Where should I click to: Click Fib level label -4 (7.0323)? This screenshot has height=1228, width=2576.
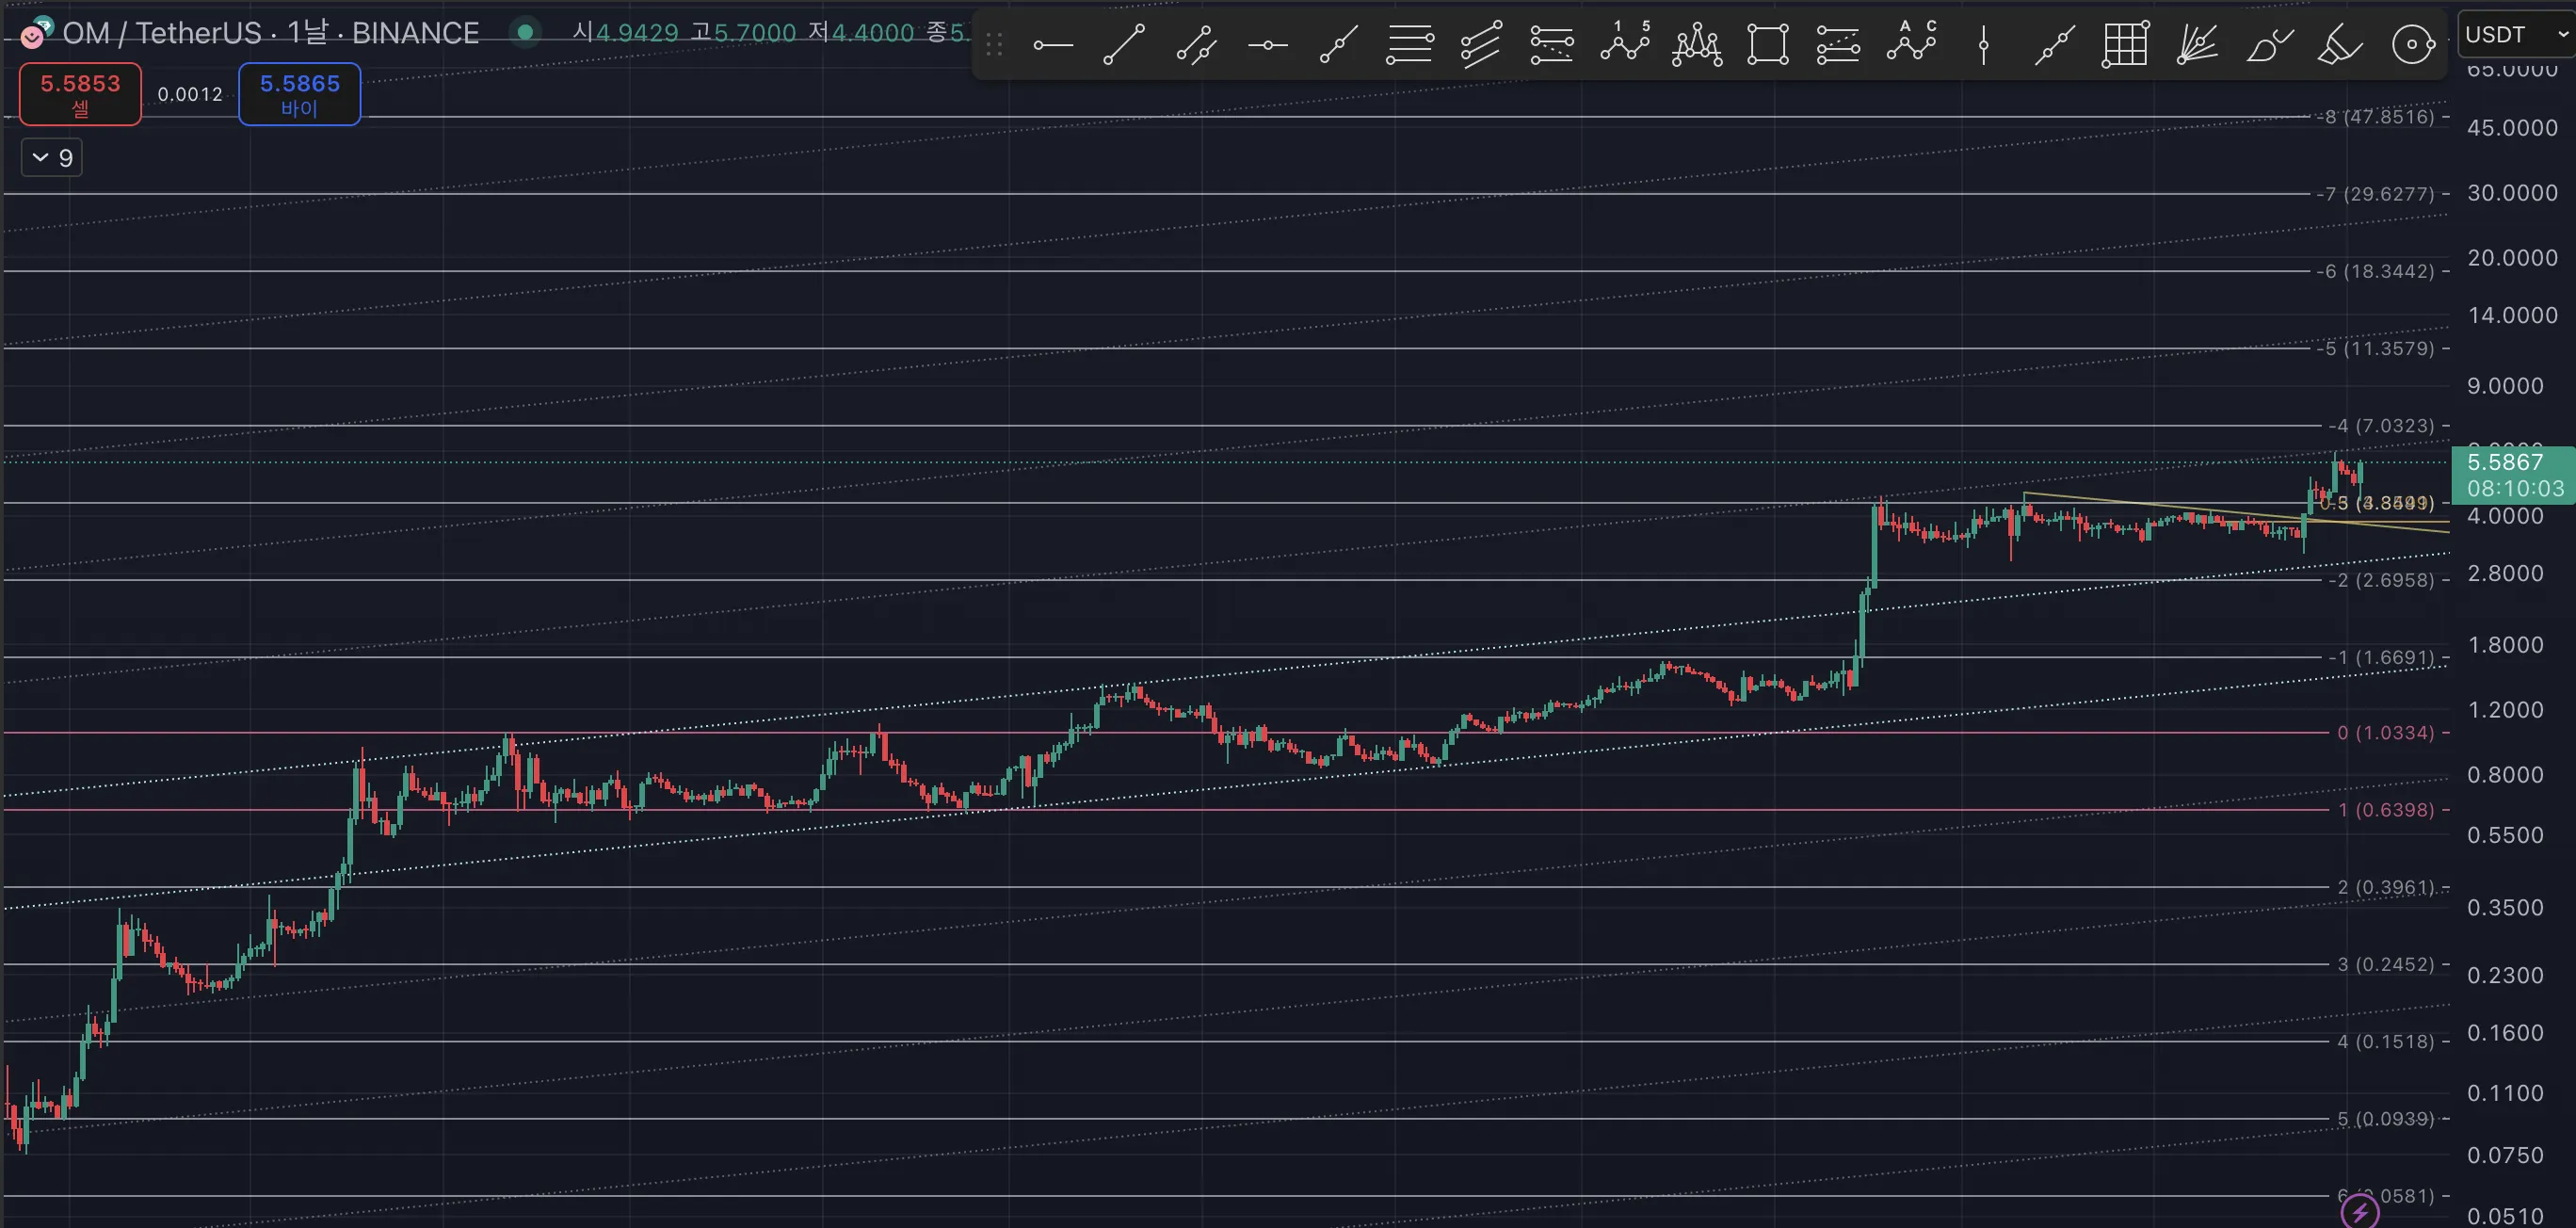(2381, 426)
